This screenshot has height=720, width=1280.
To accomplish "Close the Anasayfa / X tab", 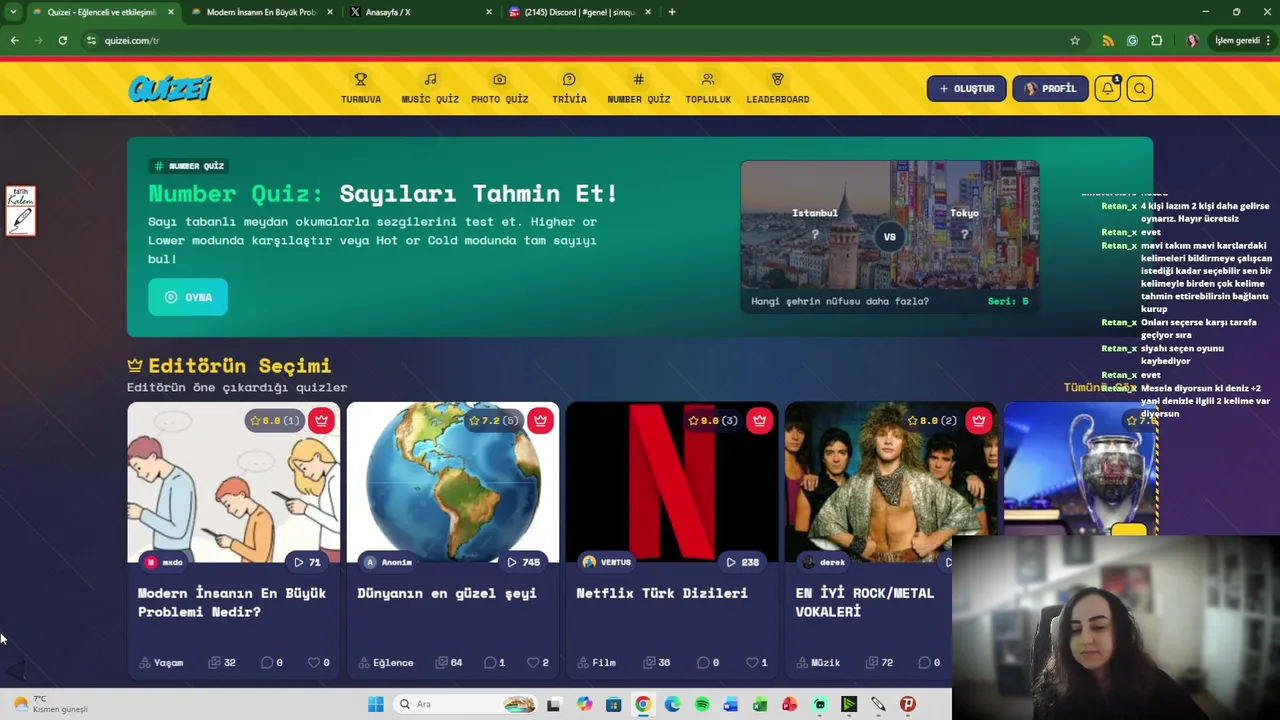I will [x=489, y=12].
